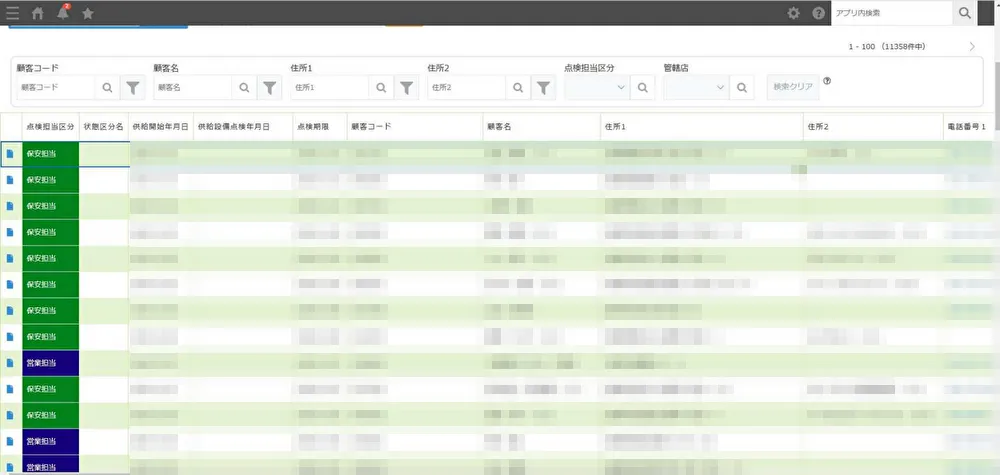Open the hamburger main menu

[x=12, y=13]
